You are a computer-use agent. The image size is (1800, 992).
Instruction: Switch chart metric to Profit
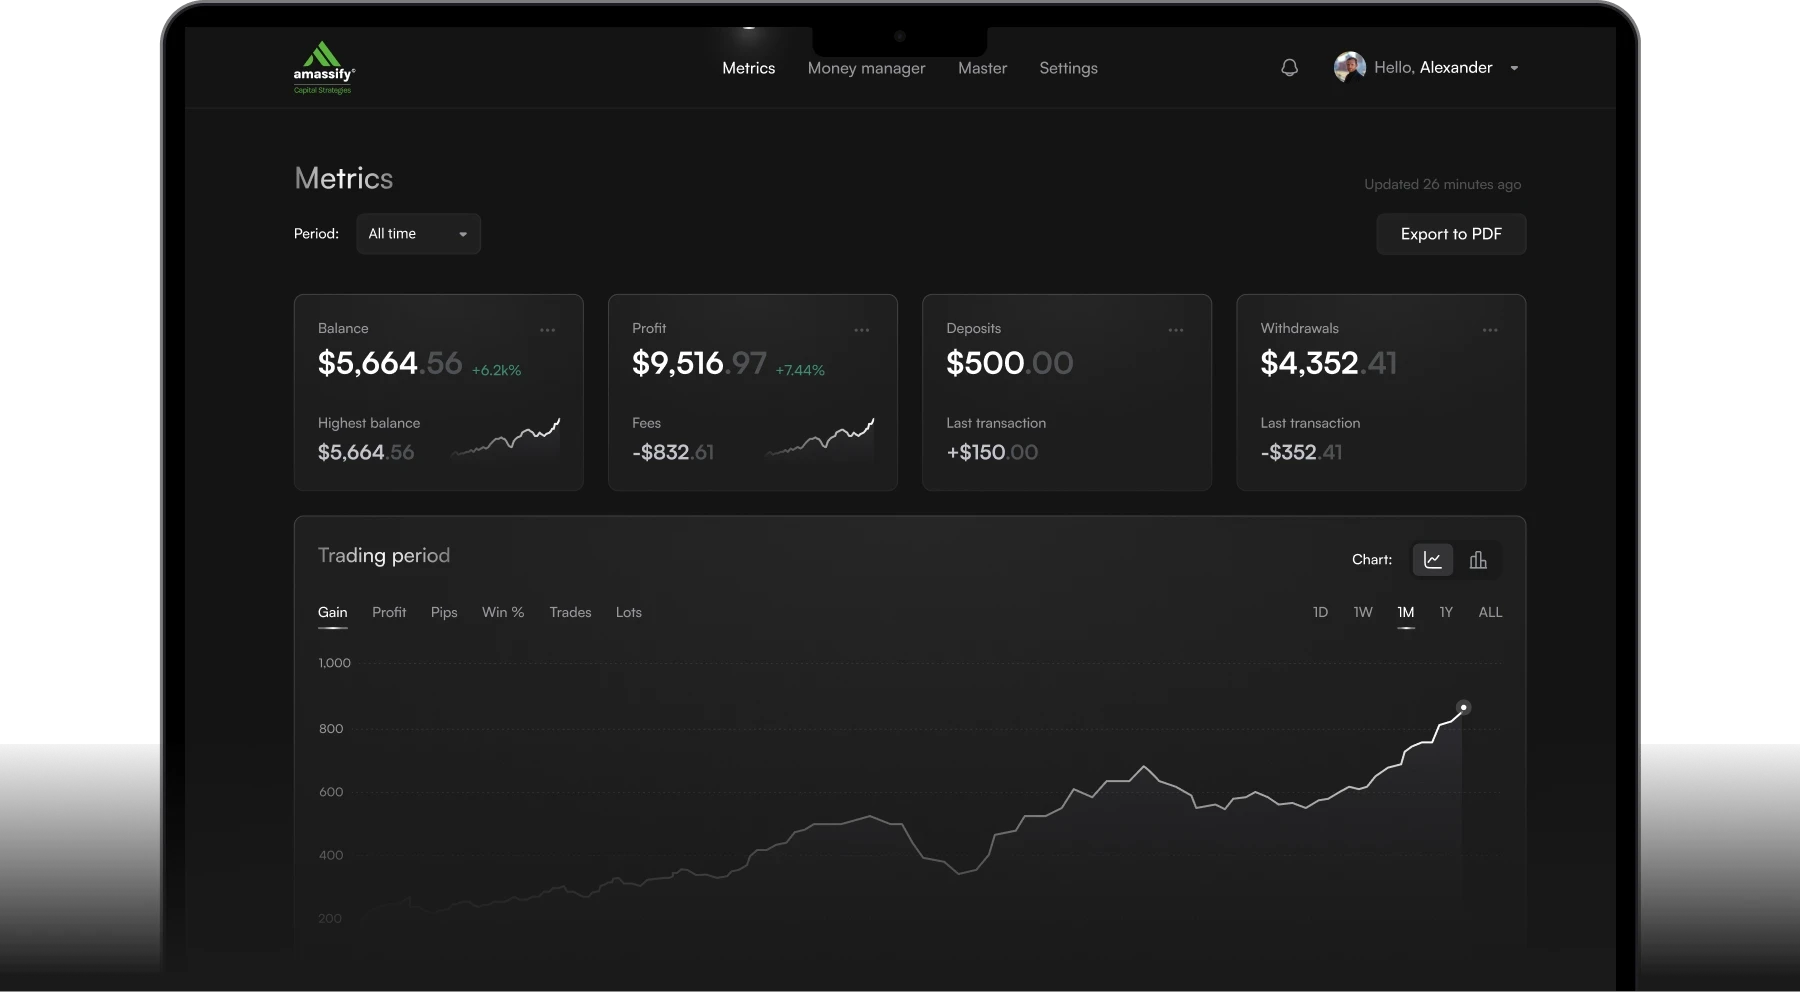point(389,612)
